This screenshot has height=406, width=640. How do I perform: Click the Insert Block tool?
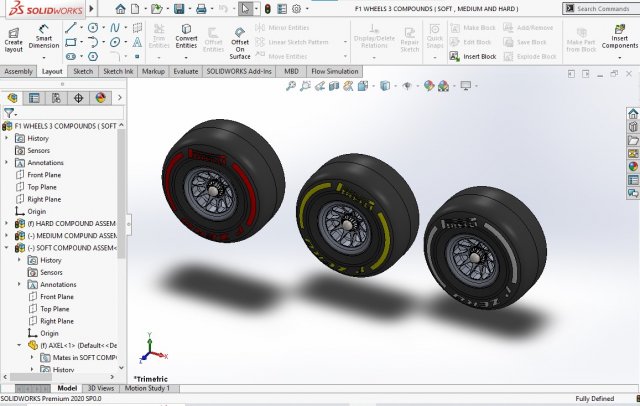[x=473, y=56]
